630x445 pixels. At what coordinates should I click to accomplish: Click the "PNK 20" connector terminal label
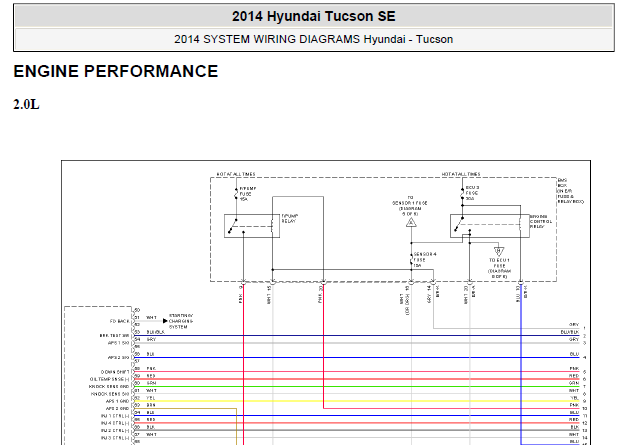coord(321,294)
